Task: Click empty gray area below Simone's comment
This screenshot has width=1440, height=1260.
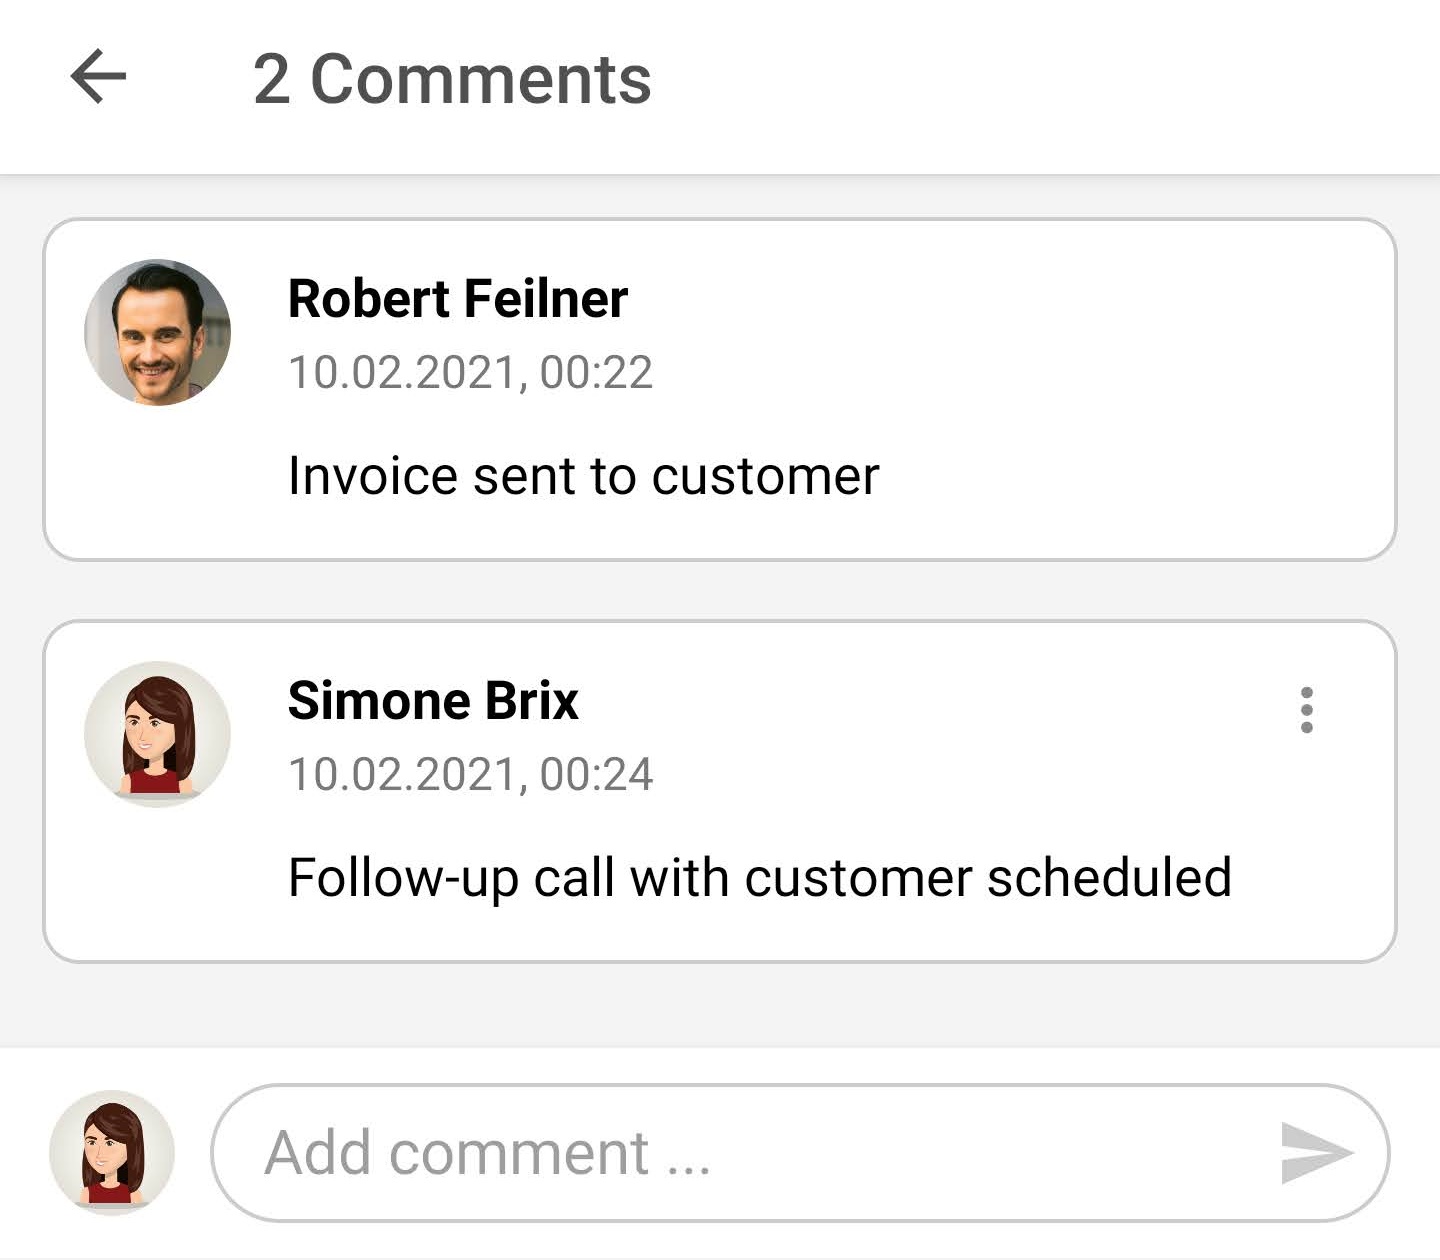Action: [720, 1005]
